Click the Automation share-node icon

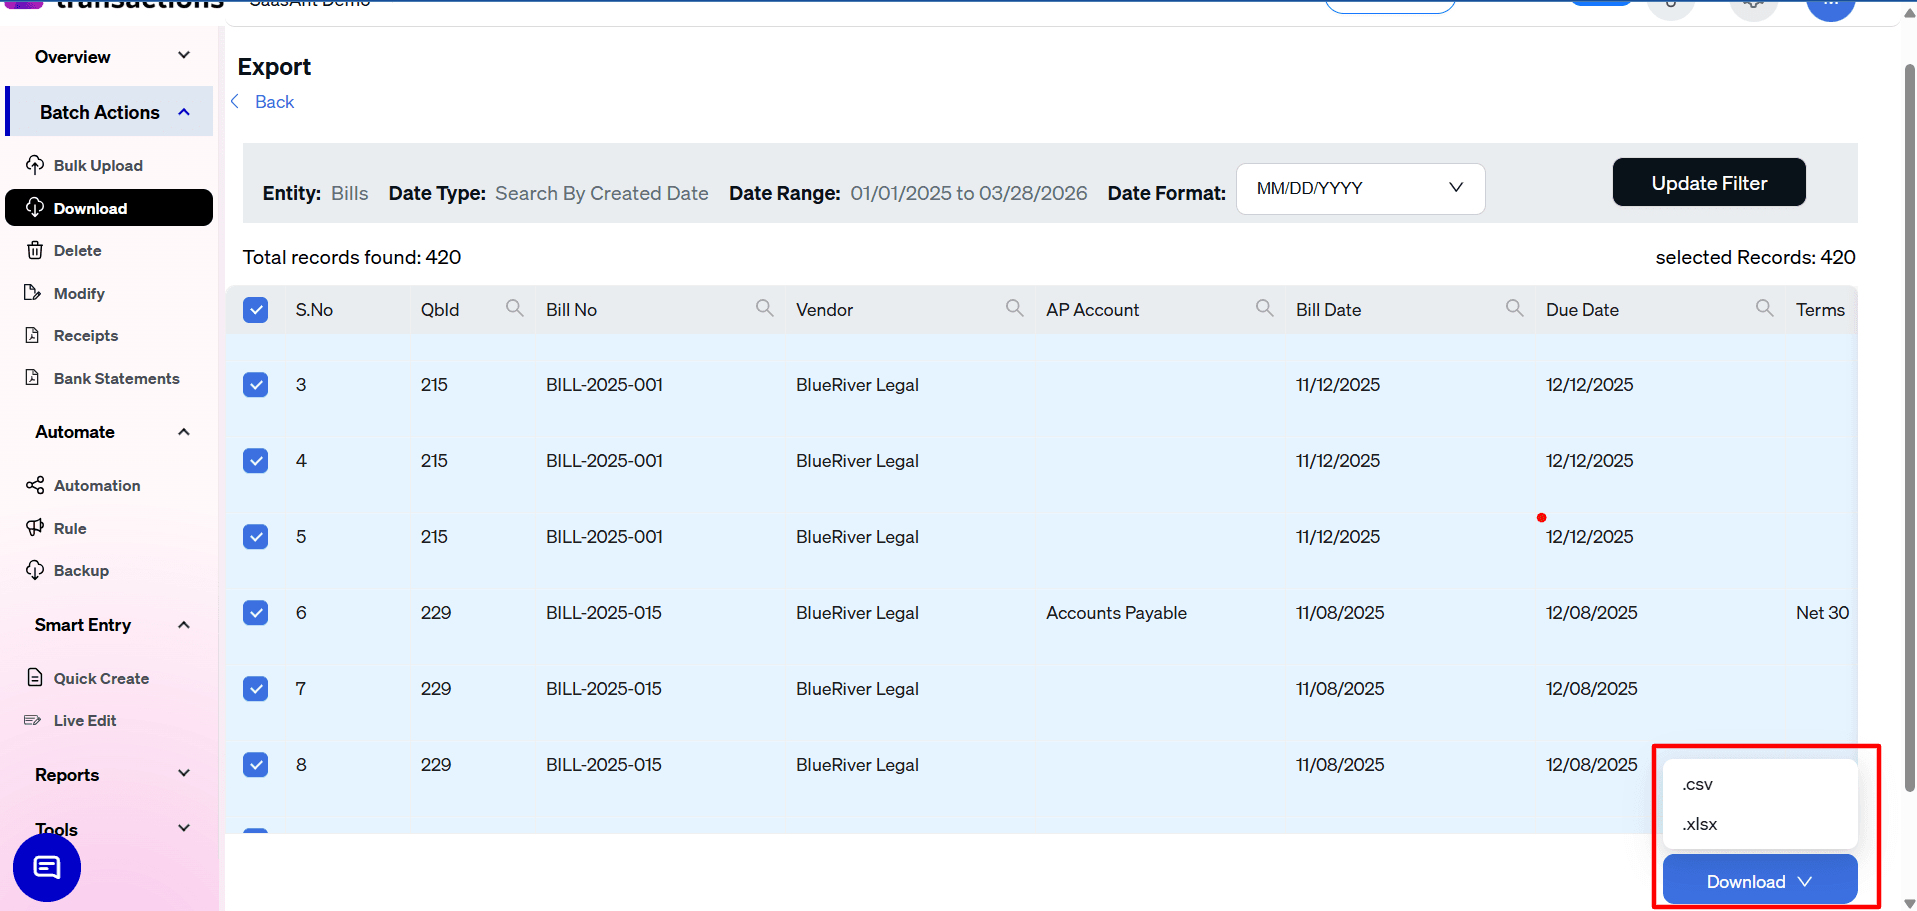[34, 485]
